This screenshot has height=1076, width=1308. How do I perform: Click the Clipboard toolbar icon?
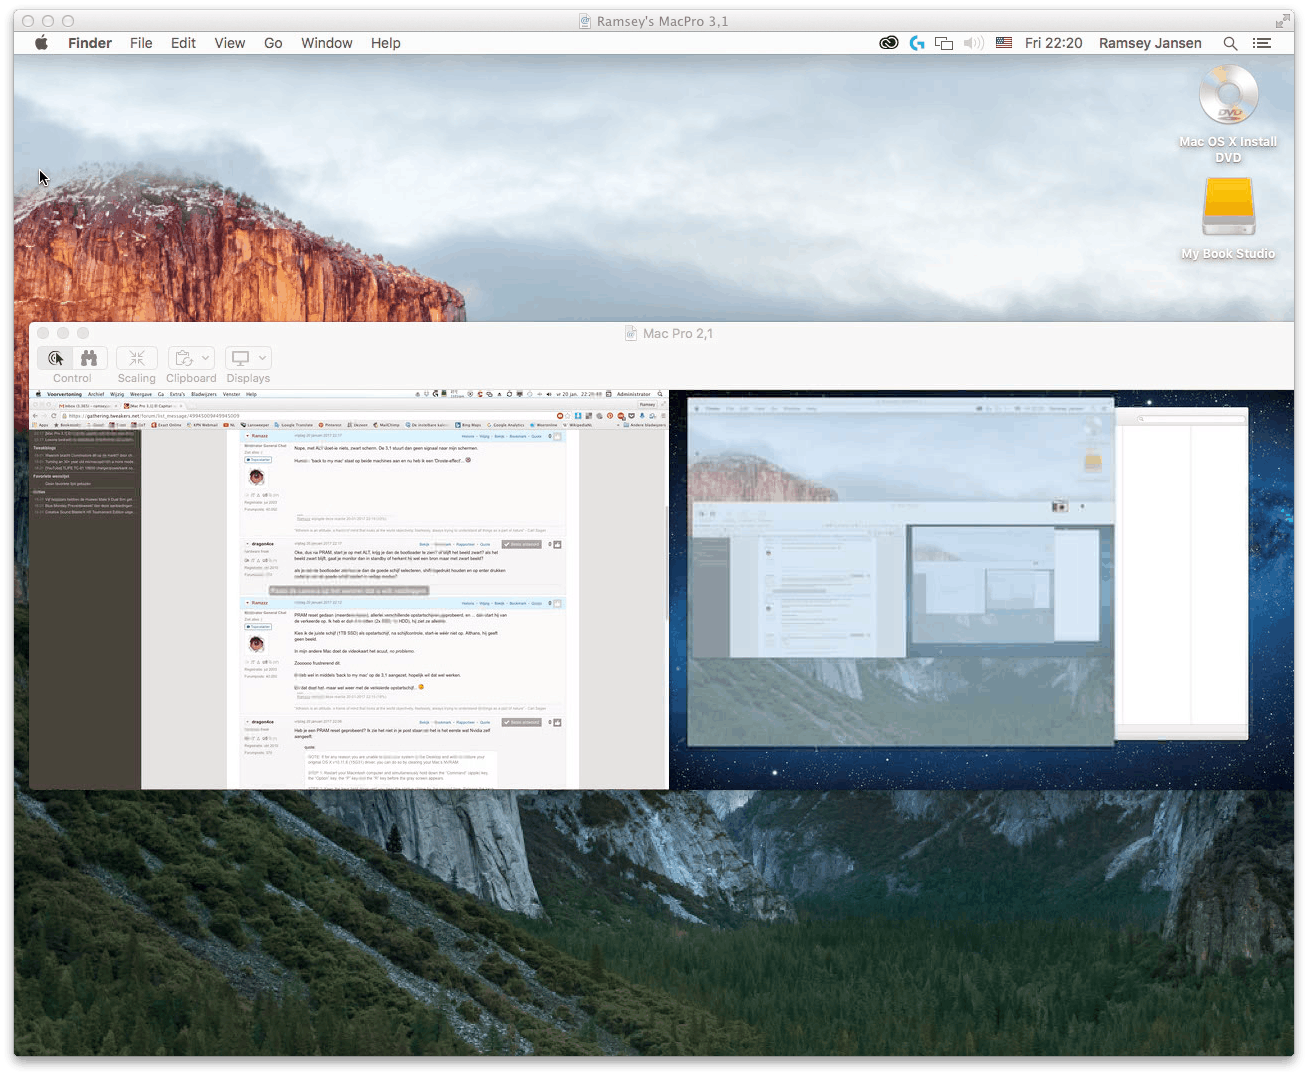pos(184,358)
